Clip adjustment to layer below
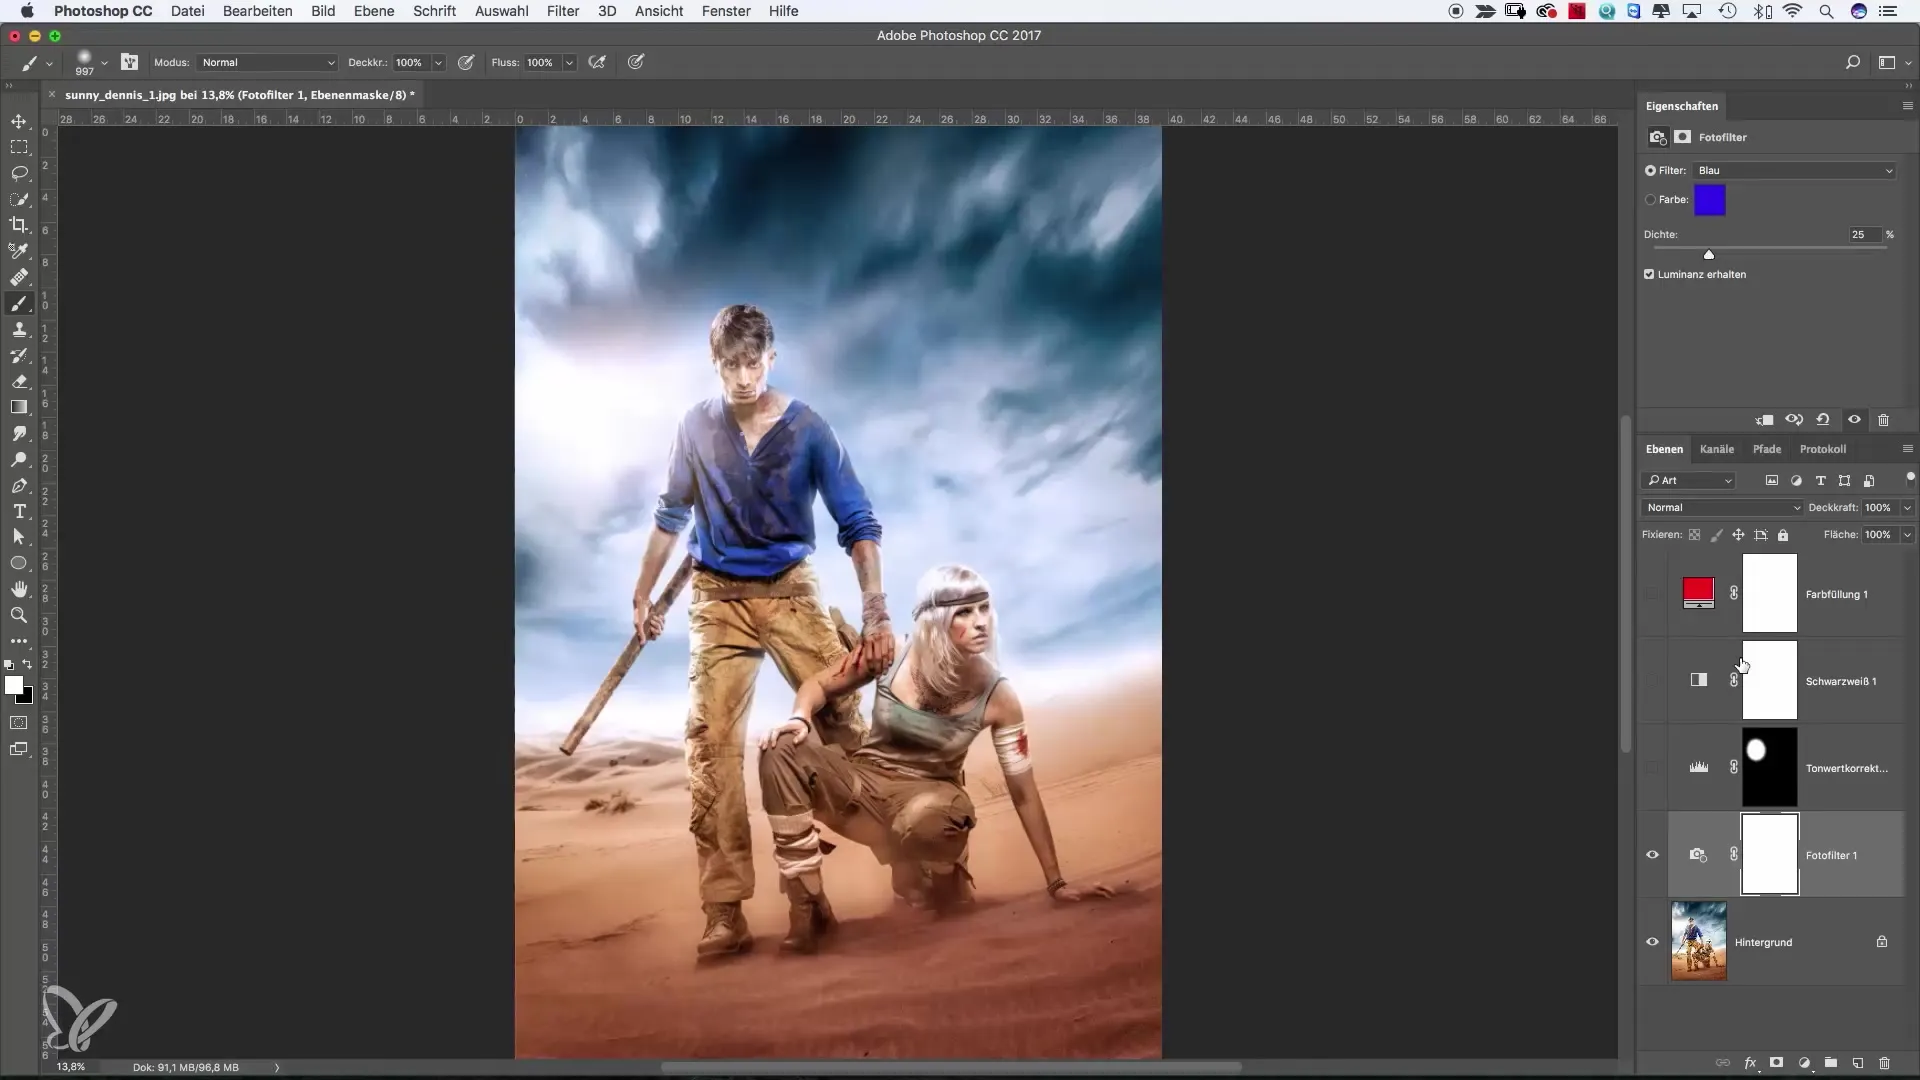This screenshot has width=1920, height=1080. point(1765,420)
